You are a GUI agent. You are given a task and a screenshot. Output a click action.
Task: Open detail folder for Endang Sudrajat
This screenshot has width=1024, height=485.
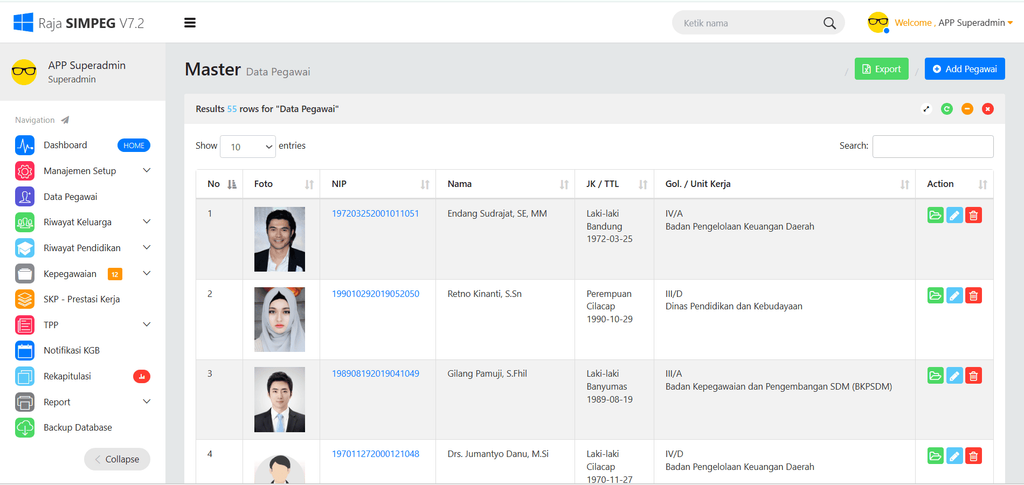pos(935,215)
